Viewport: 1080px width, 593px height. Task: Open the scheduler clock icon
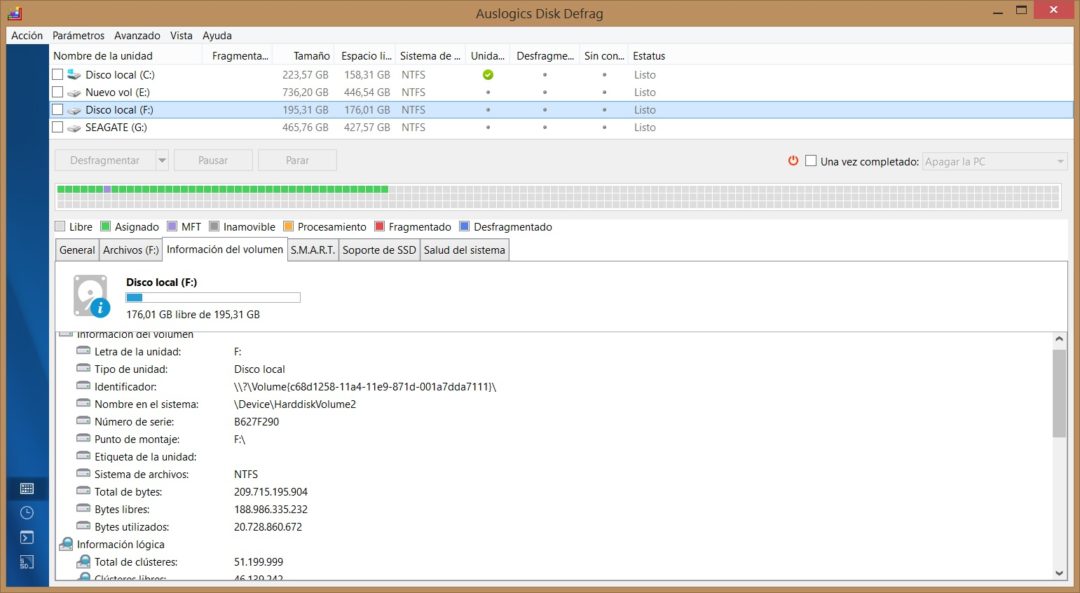[27, 513]
